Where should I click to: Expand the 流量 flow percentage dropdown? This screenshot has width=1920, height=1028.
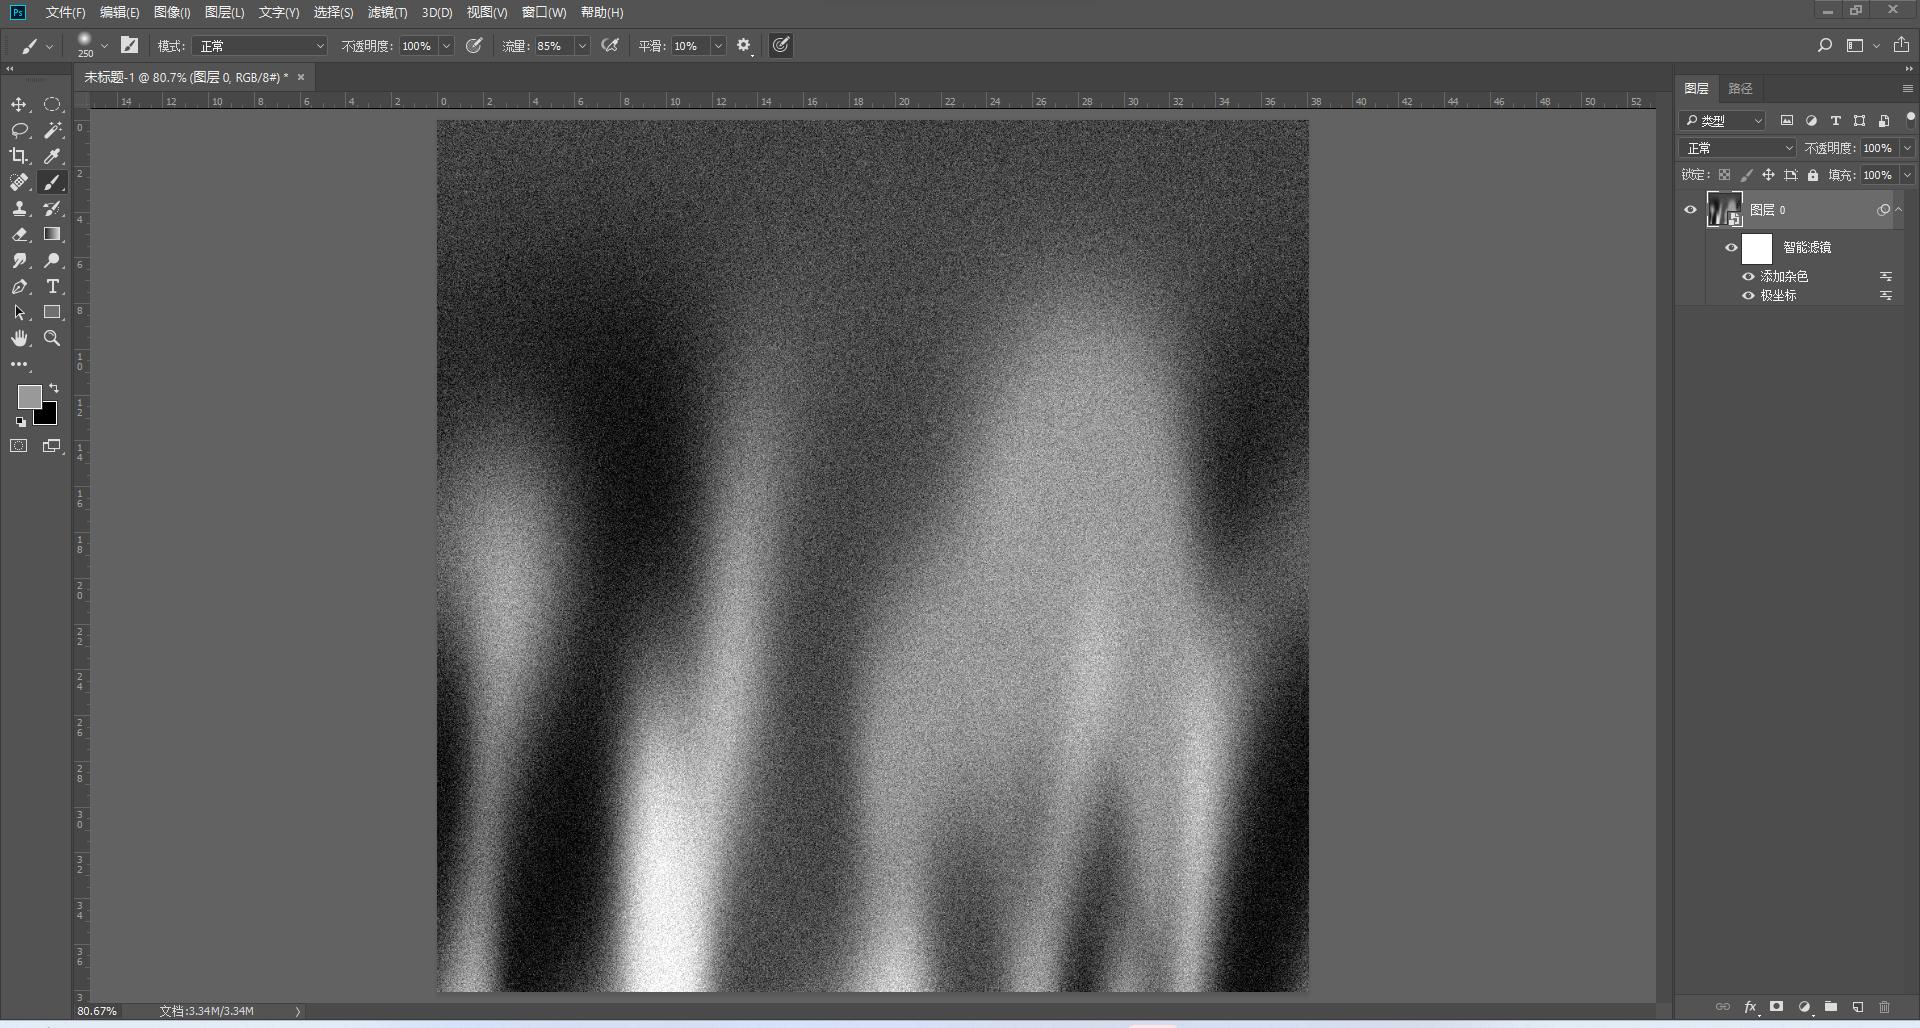(x=582, y=46)
